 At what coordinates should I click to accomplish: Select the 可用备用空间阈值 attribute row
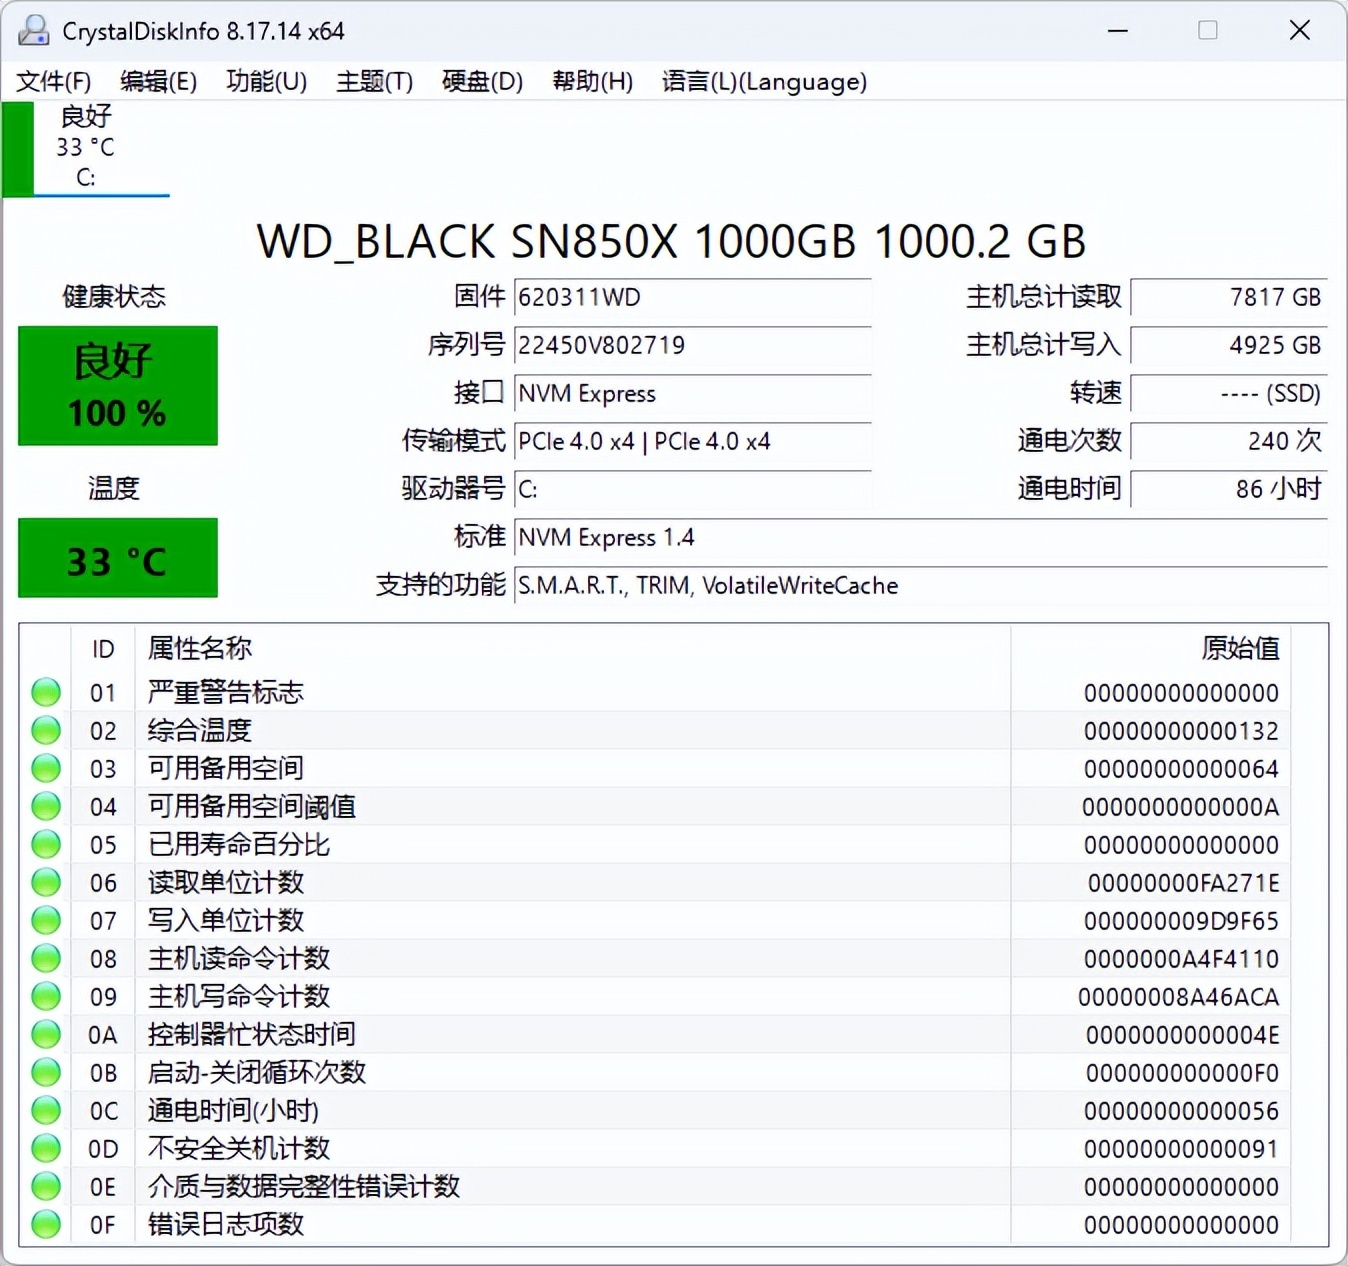pyautogui.click(x=656, y=806)
